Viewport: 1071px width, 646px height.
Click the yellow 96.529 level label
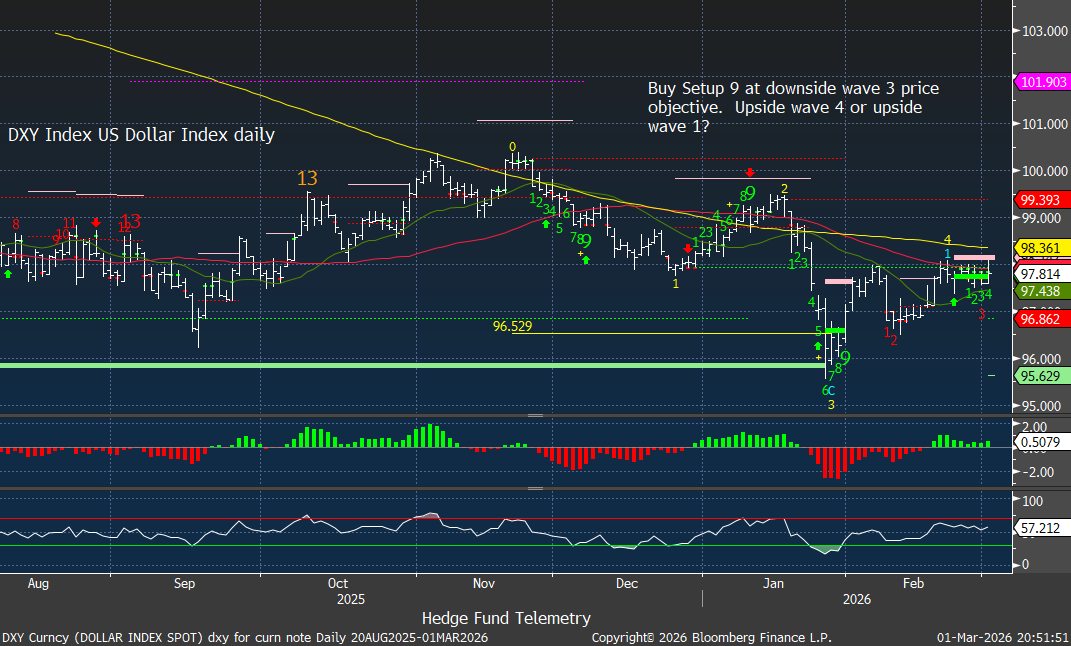pos(512,326)
